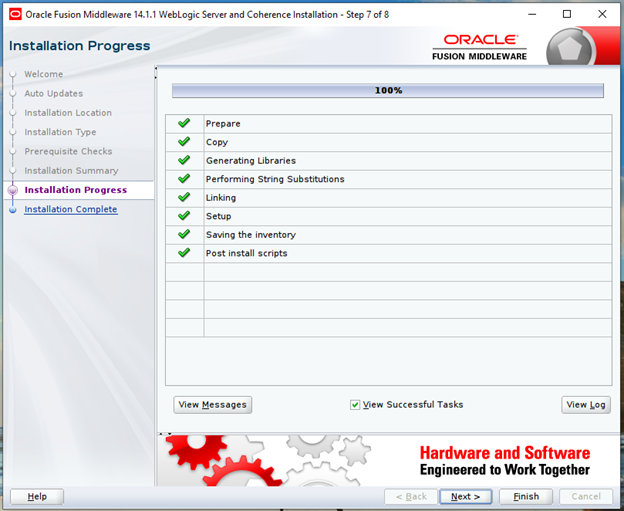Click the 100% progress bar

click(x=388, y=91)
